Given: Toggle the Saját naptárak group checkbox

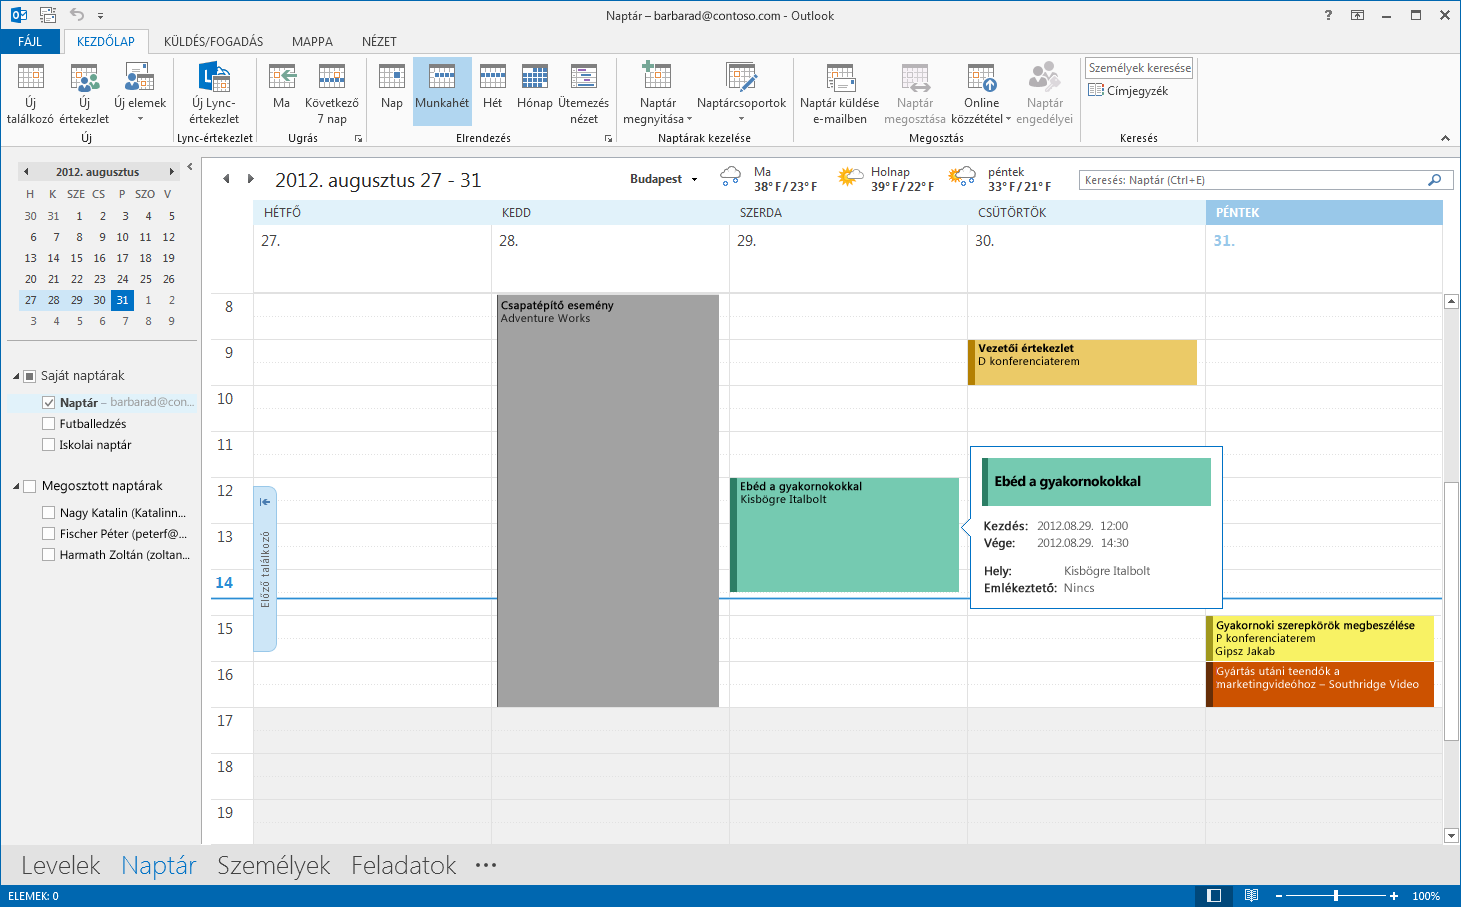Looking at the screenshot, I should [30, 376].
